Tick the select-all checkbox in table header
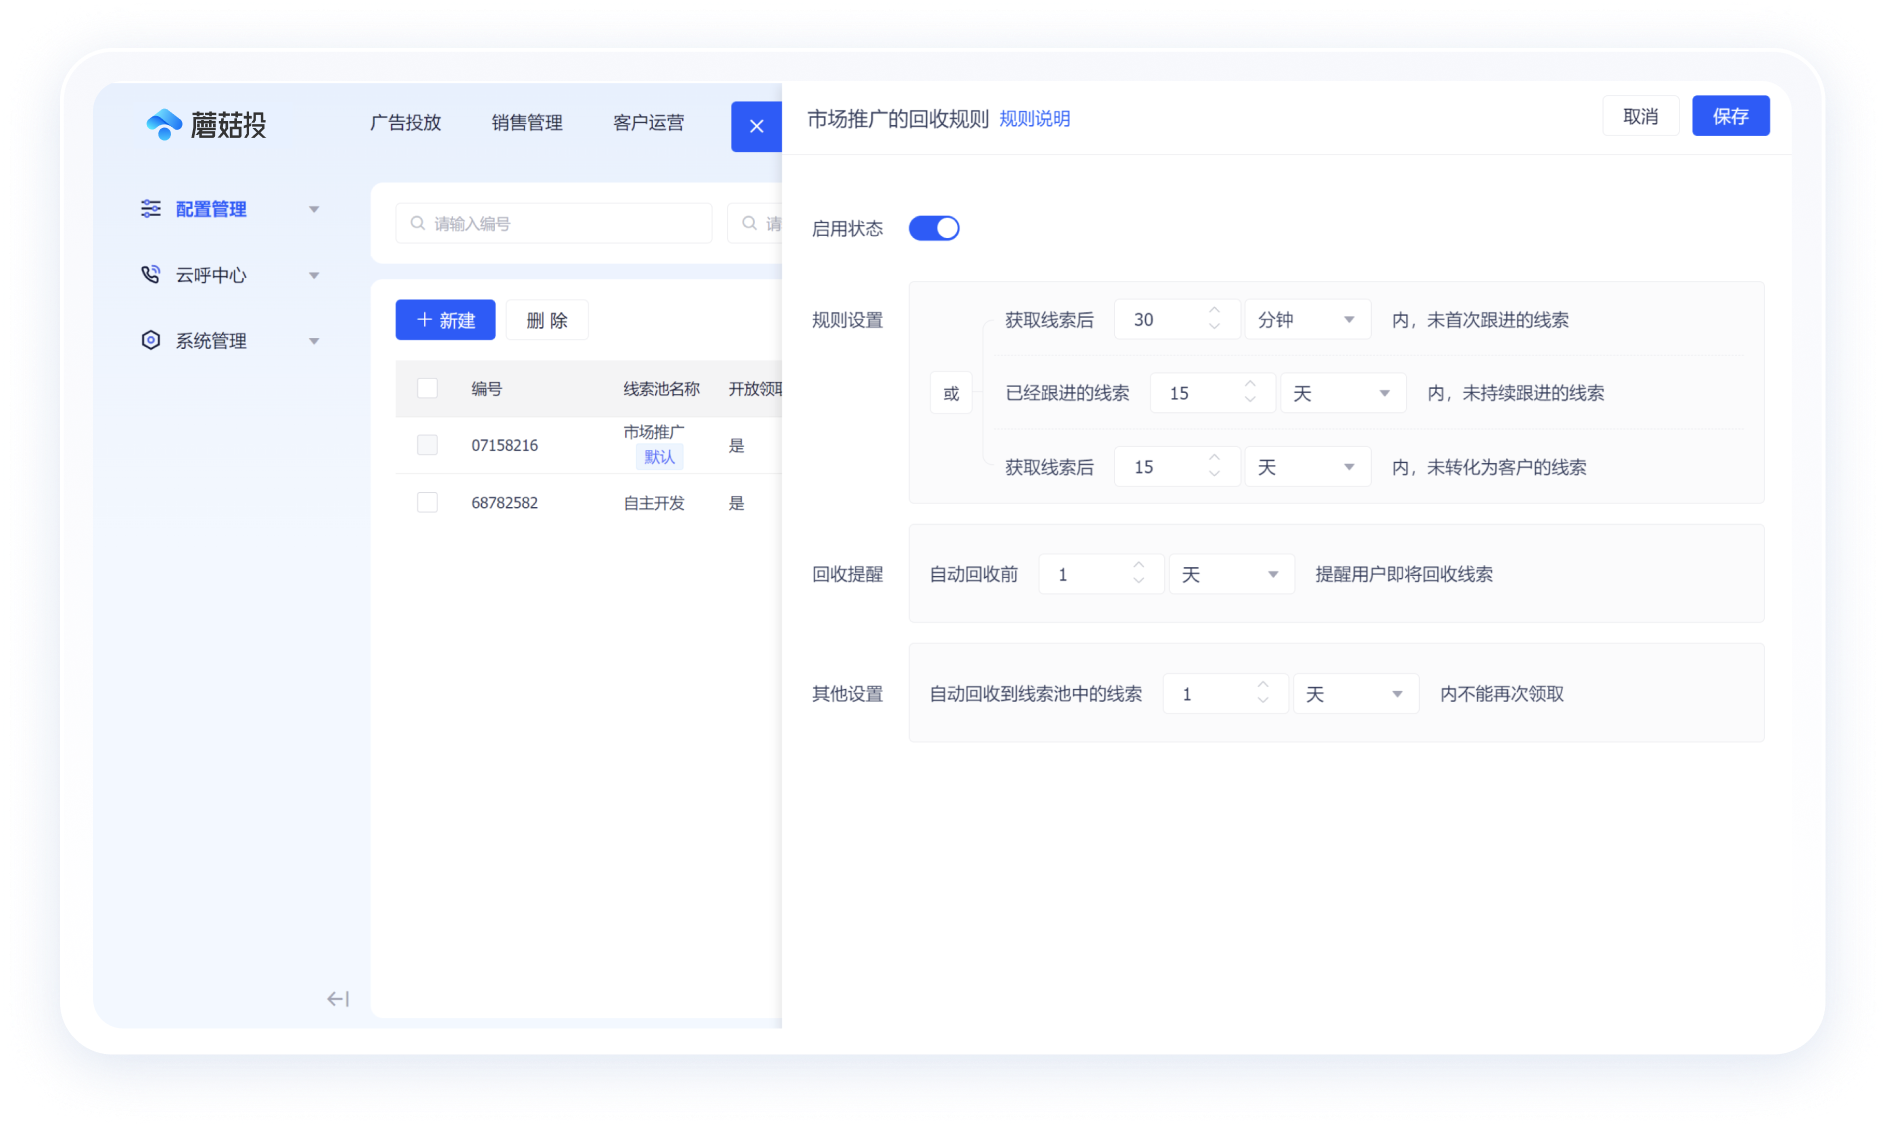1886x1127 pixels. click(x=427, y=388)
